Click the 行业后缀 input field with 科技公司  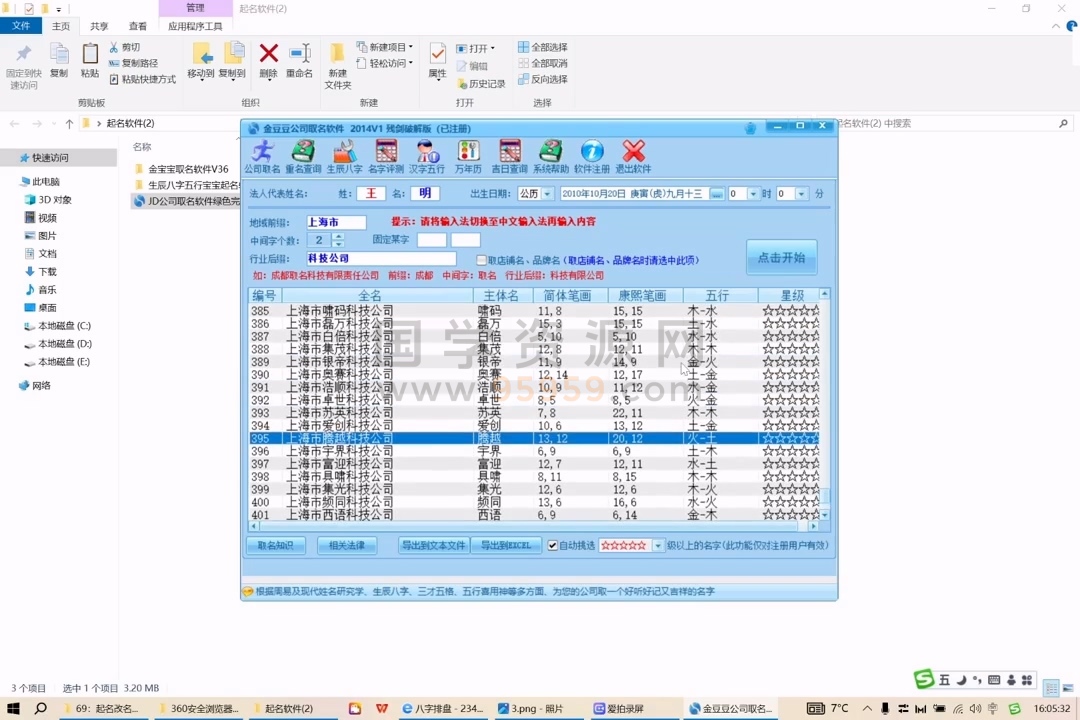380,258
